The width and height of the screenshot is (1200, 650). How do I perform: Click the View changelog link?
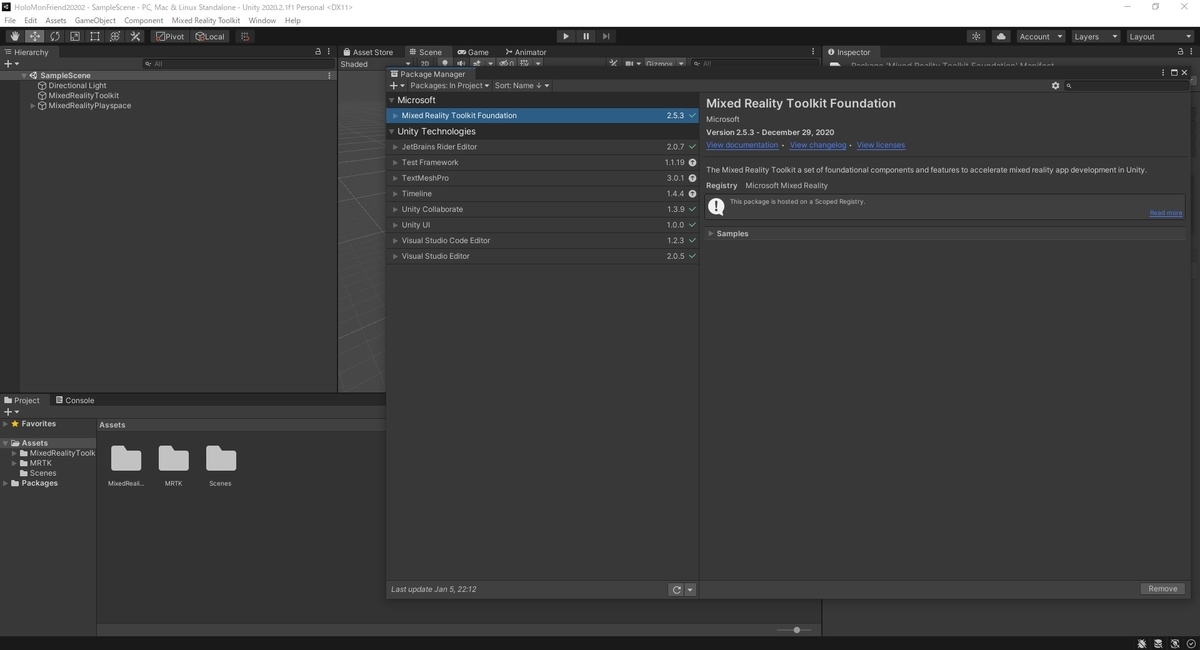point(818,145)
